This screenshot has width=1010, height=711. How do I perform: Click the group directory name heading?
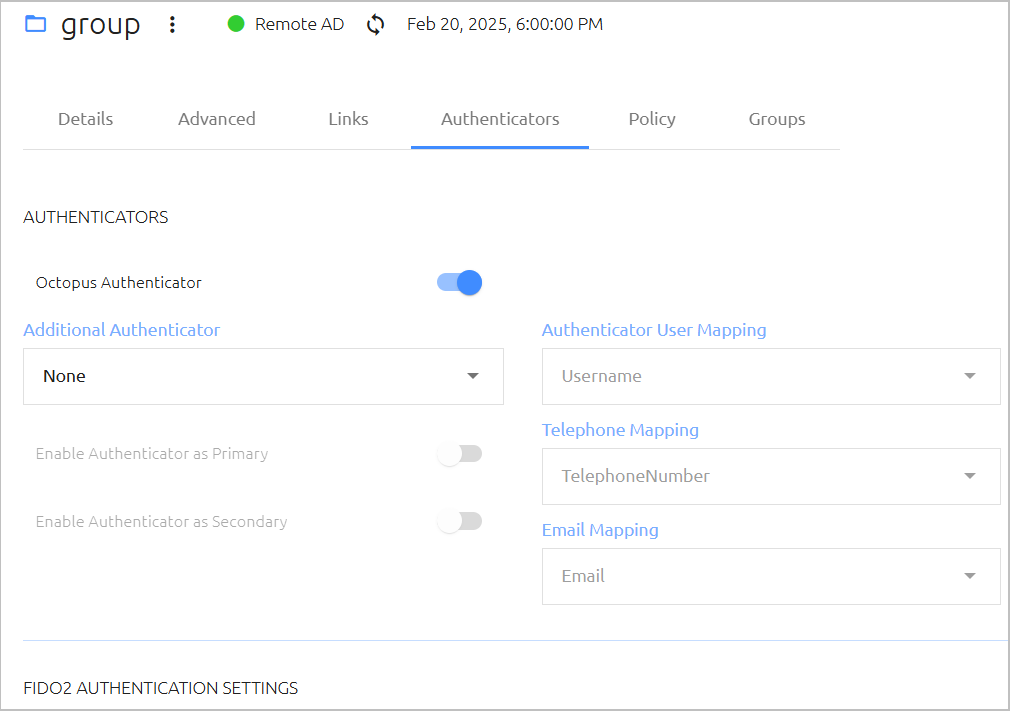(x=100, y=26)
